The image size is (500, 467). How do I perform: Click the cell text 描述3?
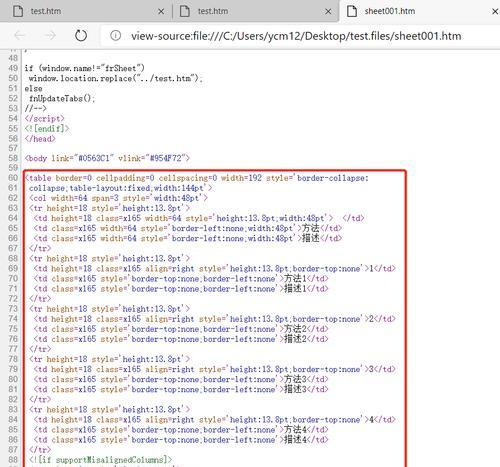pyautogui.click(x=295, y=389)
